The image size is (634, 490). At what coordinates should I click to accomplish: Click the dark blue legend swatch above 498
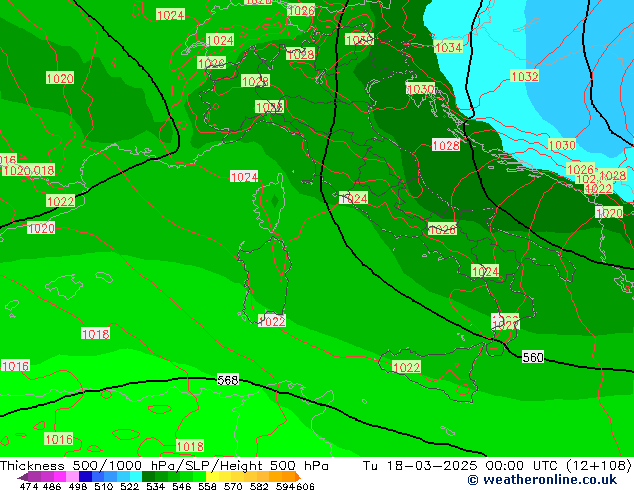coord(85,476)
